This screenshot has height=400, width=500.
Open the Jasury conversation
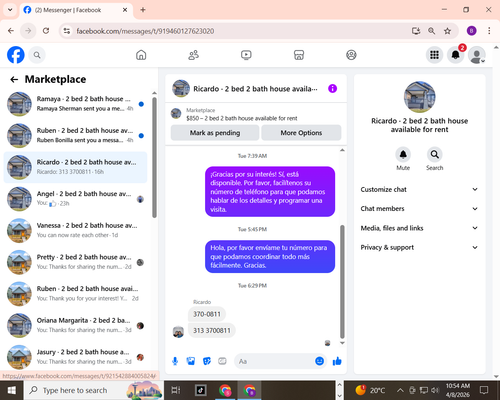75,357
